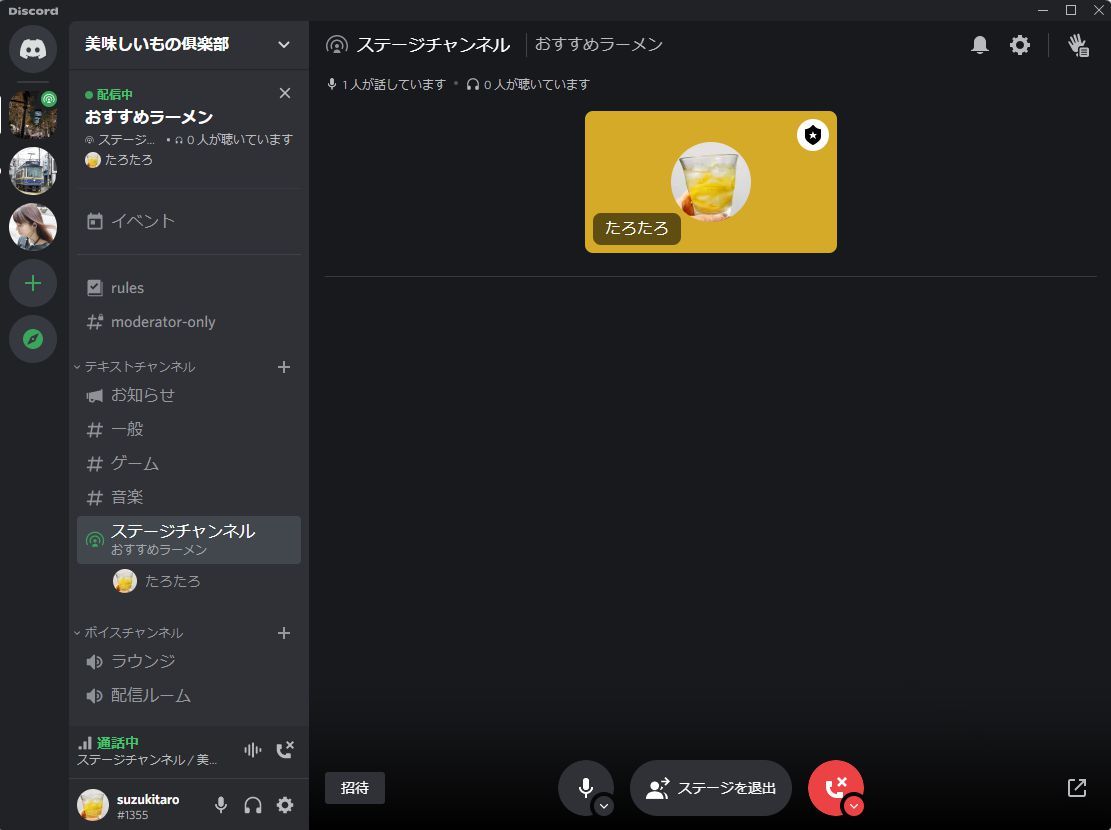Image resolution: width=1111 pixels, height=830 pixels.
Task: Open the raised hand requests list icon
Action: [x=1078, y=45]
